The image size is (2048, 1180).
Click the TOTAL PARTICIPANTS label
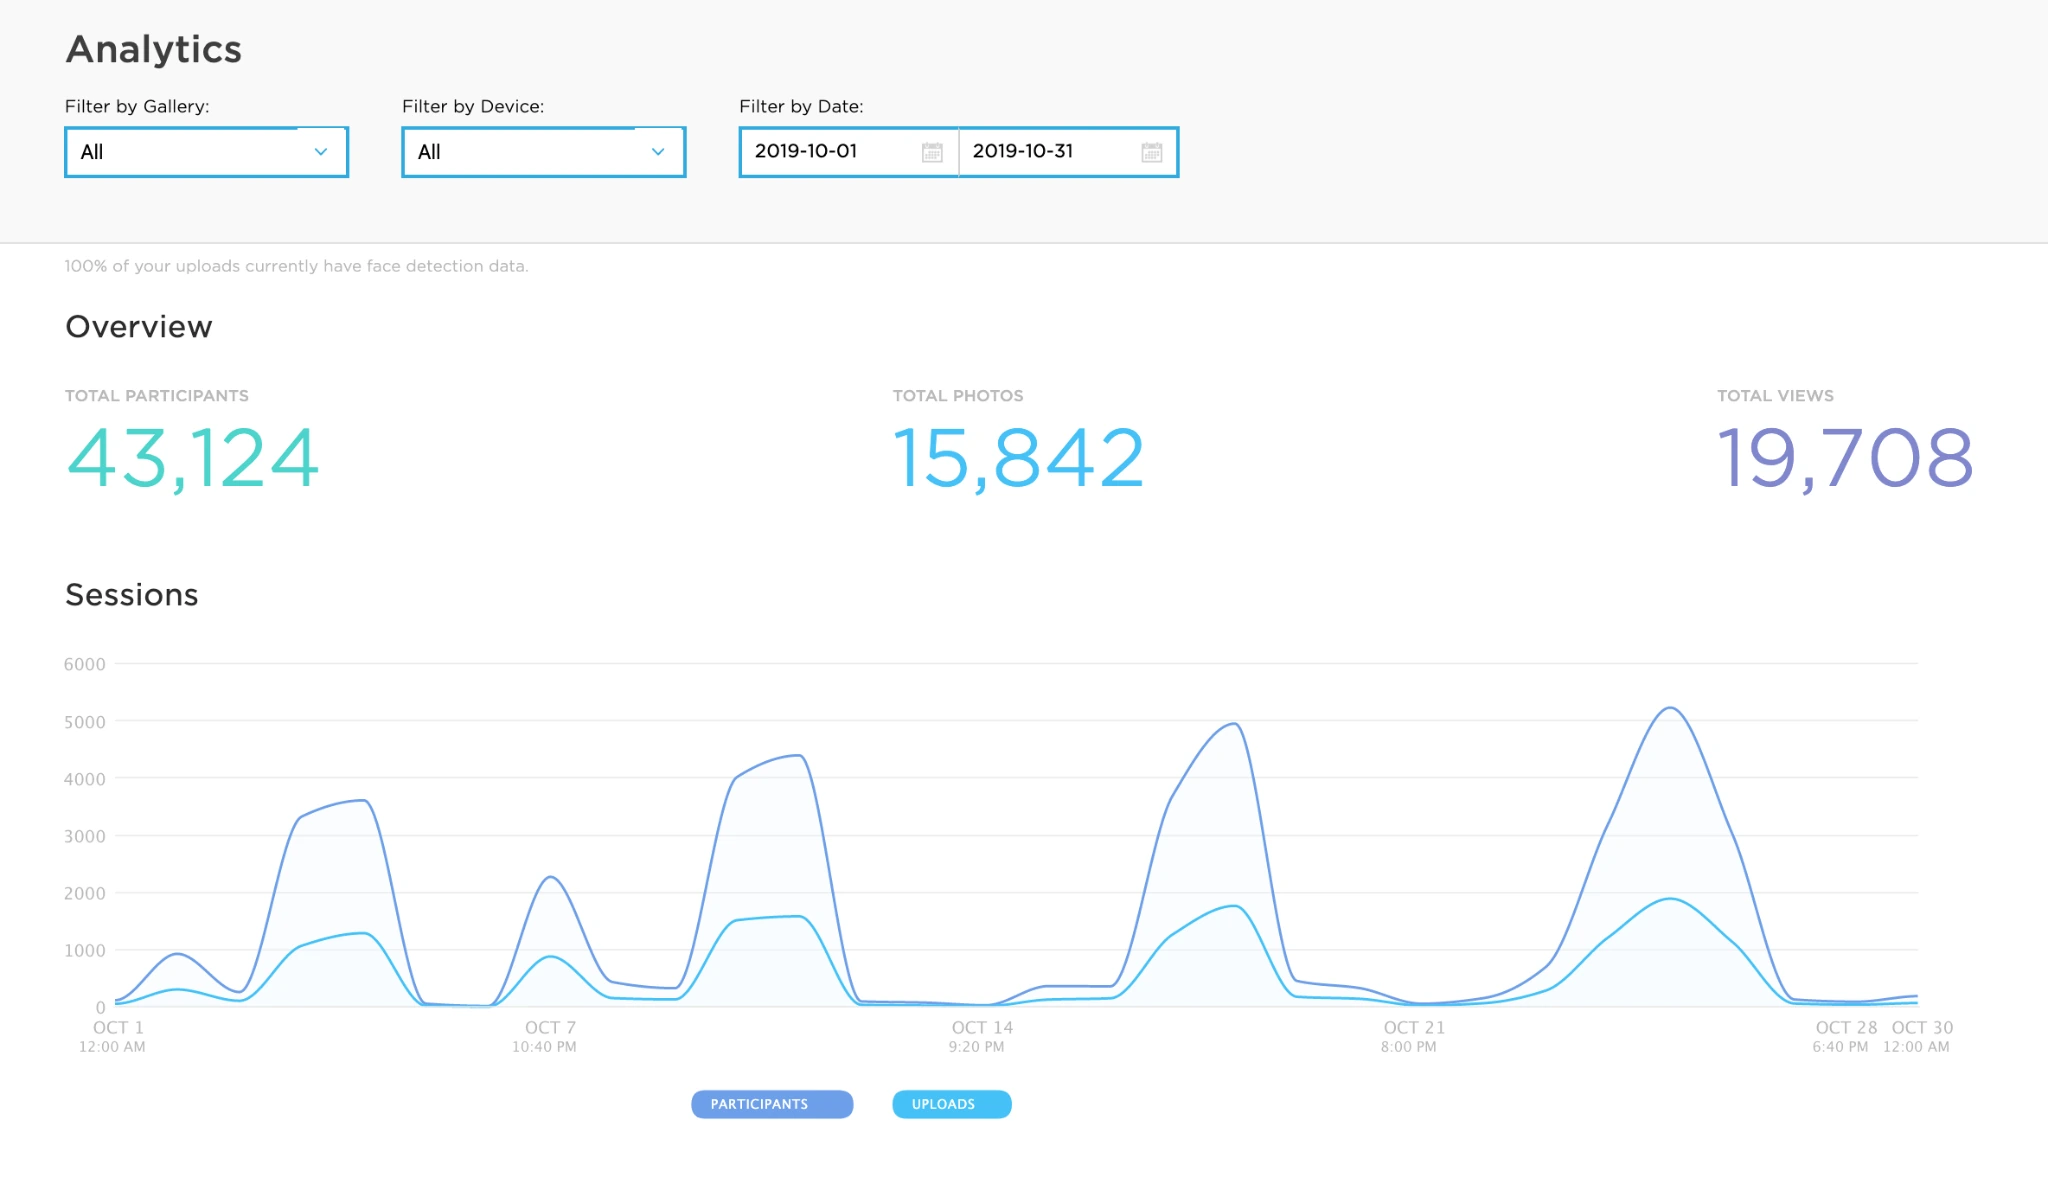coord(157,396)
